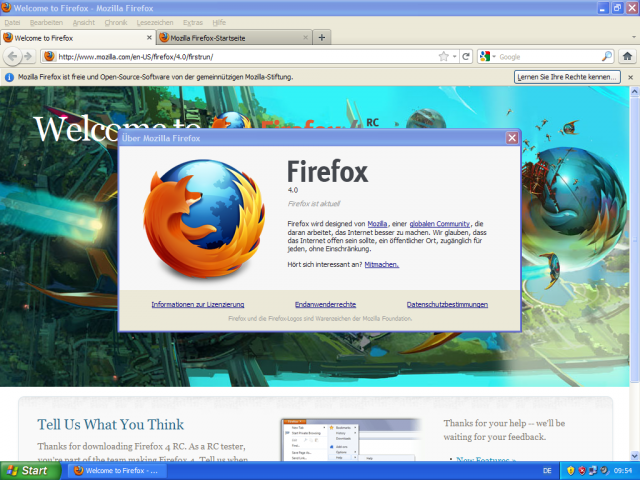Click the network computers tray icon

(x=593, y=471)
